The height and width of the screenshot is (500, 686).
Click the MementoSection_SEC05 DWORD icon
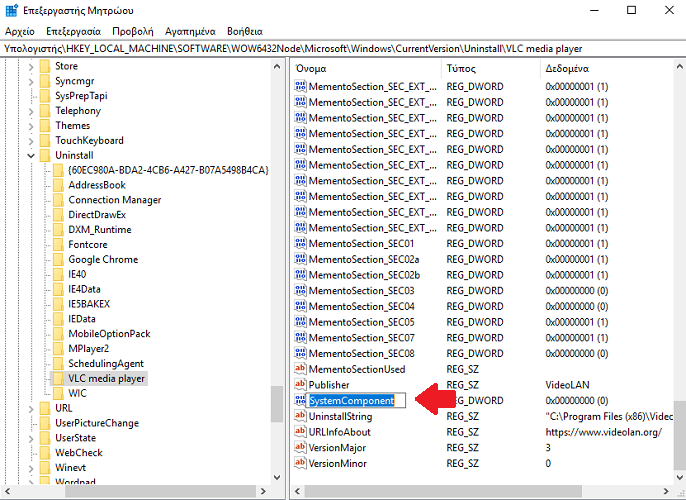pyautogui.click(x=300, y=322)
